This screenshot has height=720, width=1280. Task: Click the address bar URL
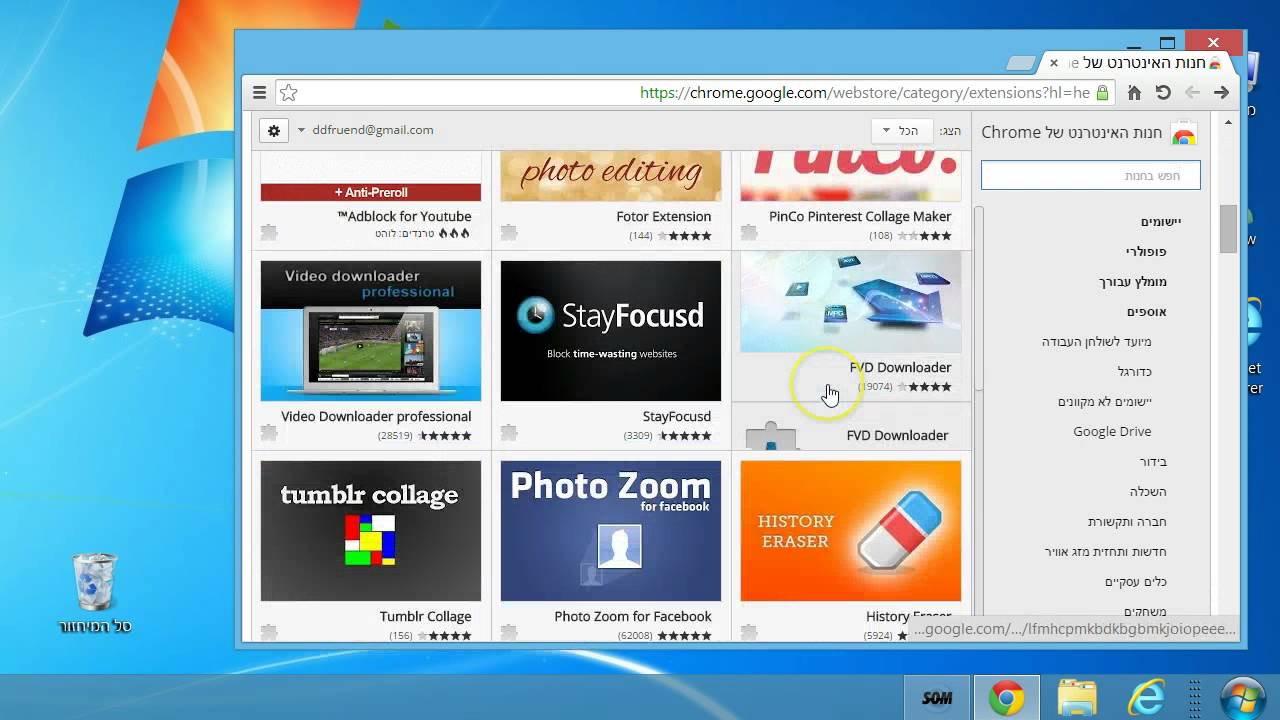[x=864, y=93]
